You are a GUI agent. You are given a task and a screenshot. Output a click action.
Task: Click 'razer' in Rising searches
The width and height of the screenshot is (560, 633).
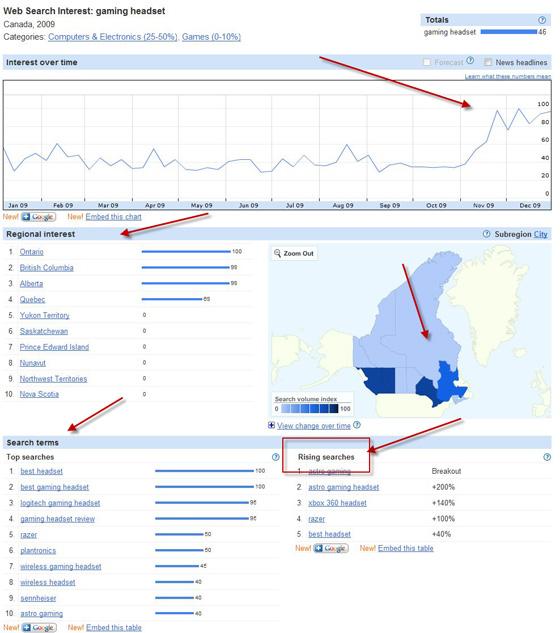point(317,519)
